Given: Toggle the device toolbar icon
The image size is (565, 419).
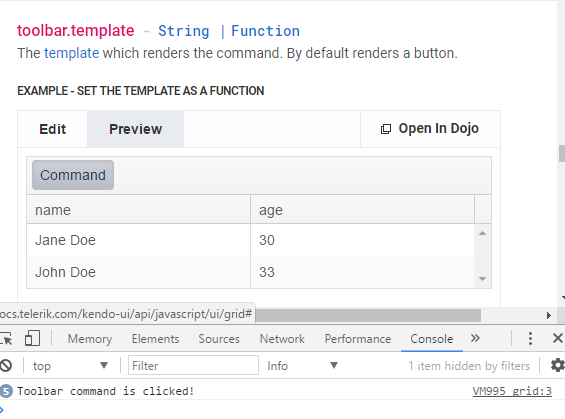Looking at the screenshot, I should 32,339.
